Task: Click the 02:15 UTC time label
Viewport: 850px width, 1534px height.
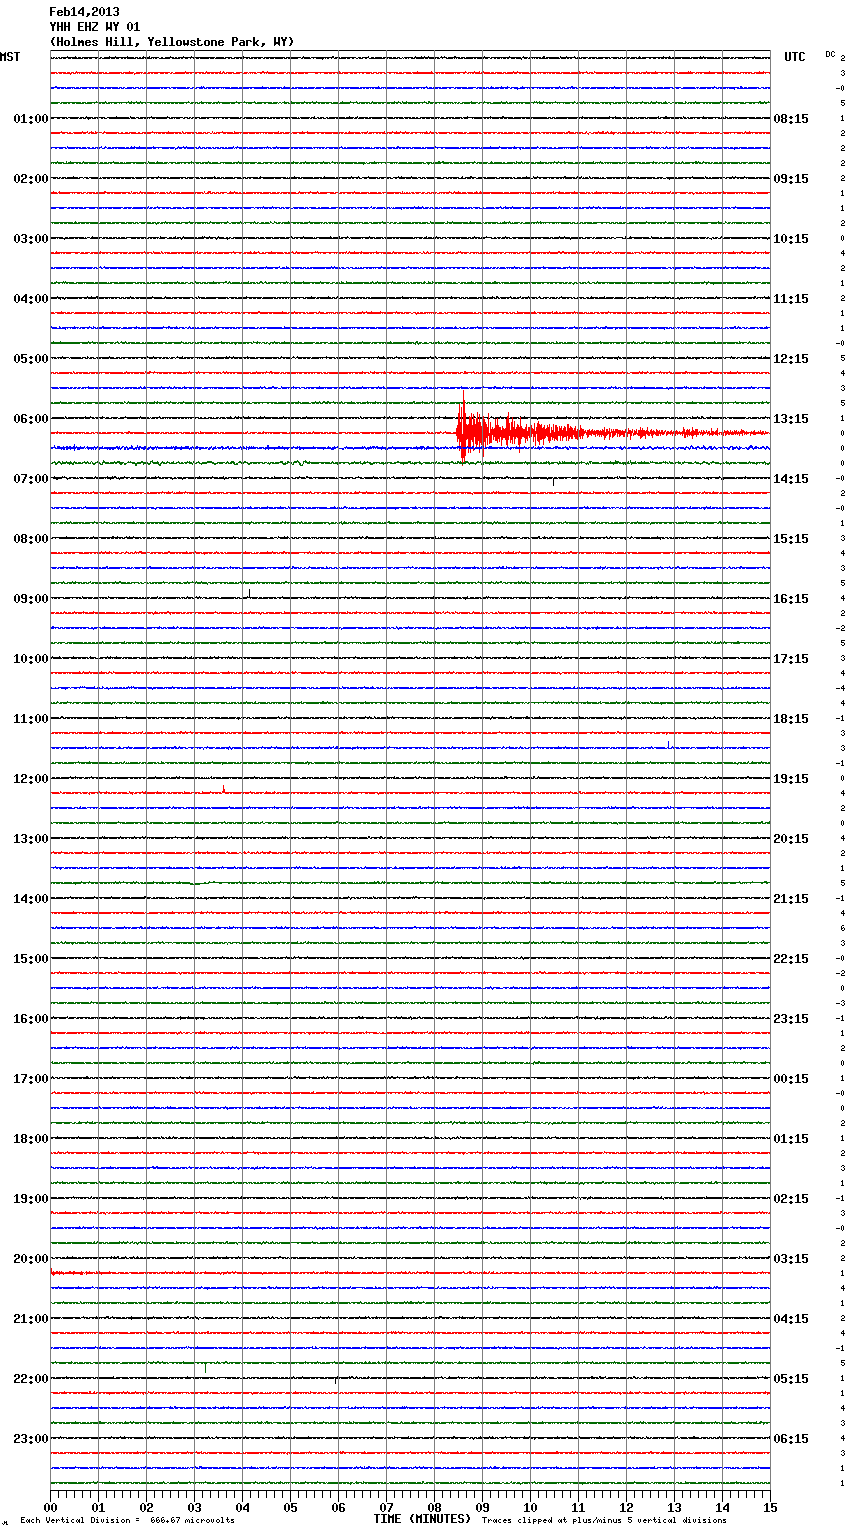Action: pos(791,1199)
